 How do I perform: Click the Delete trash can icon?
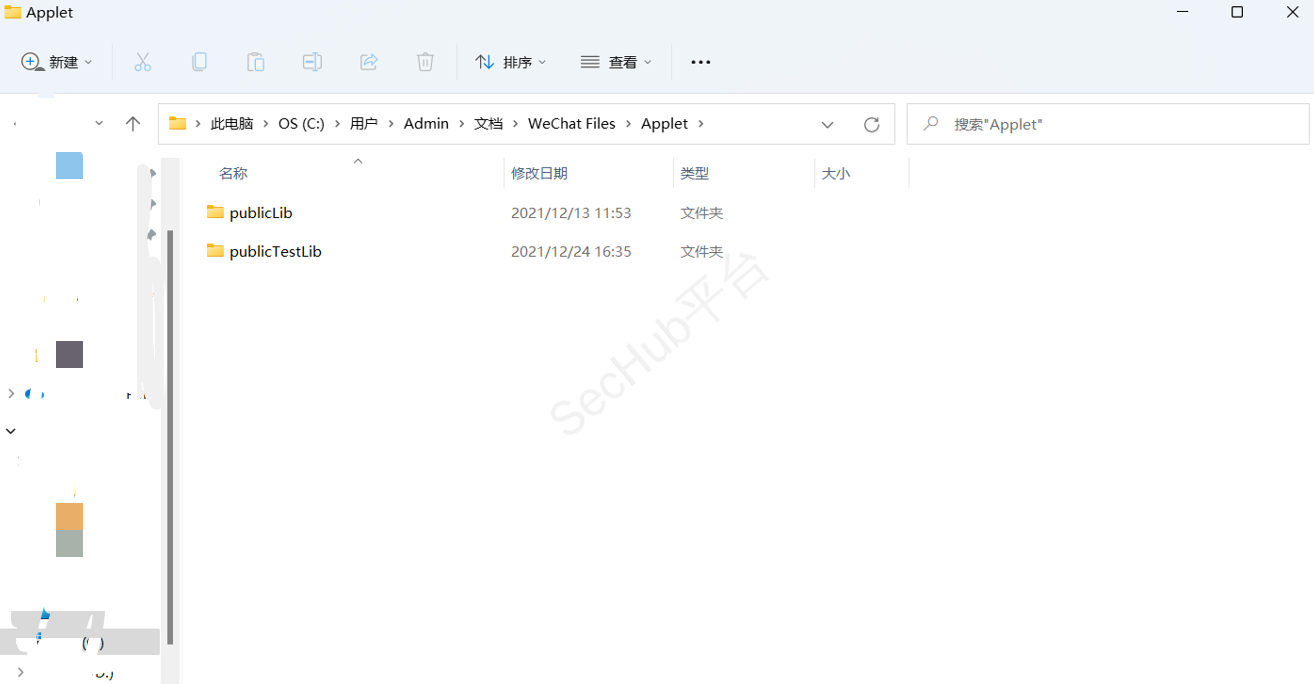coord(425,62)
